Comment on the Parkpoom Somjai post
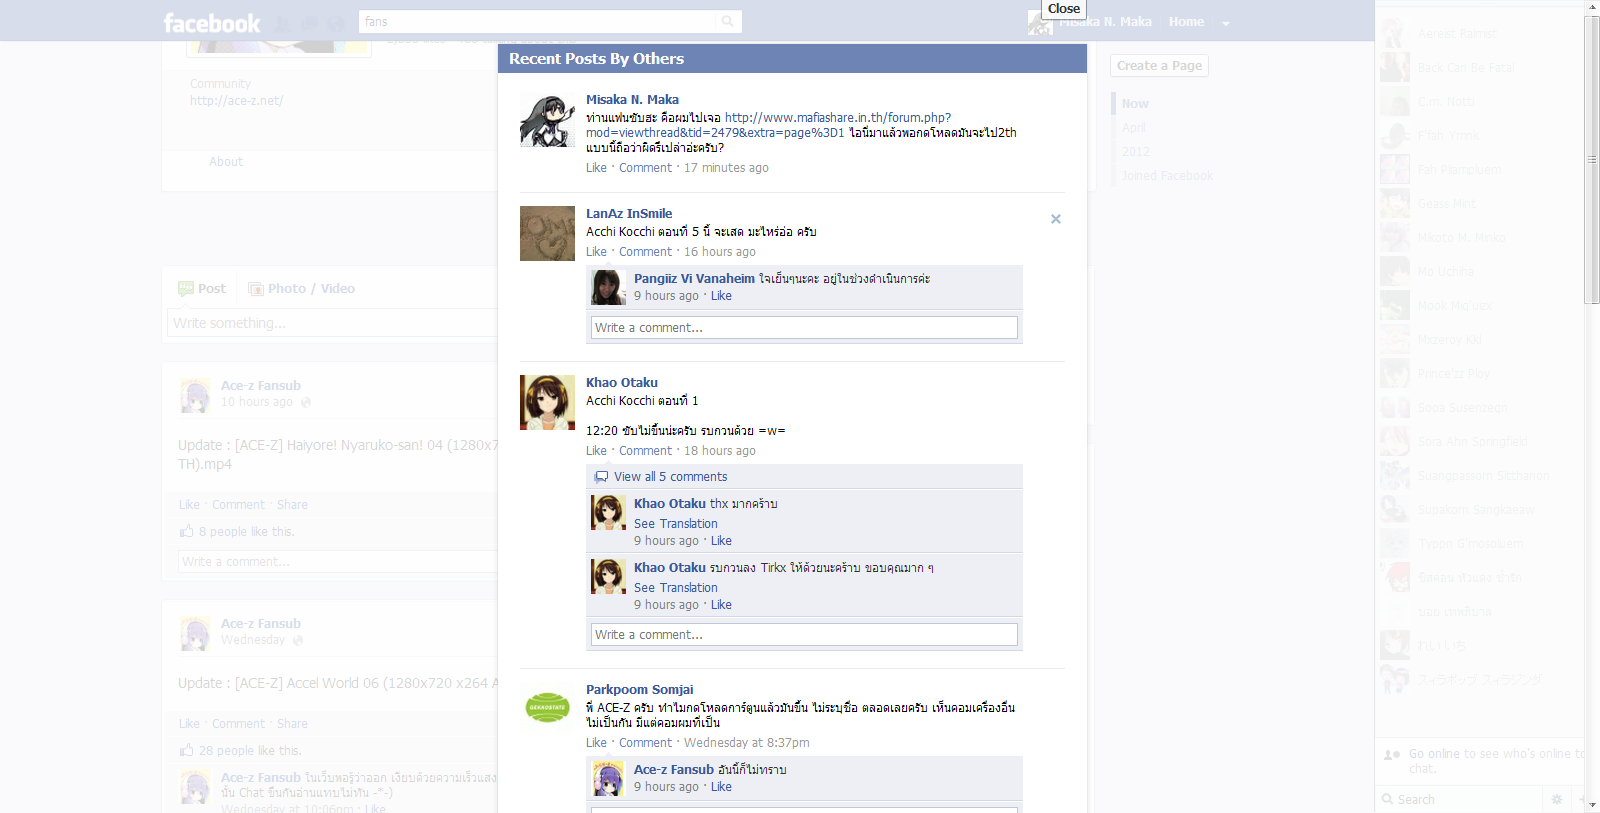 click(645, 743)
